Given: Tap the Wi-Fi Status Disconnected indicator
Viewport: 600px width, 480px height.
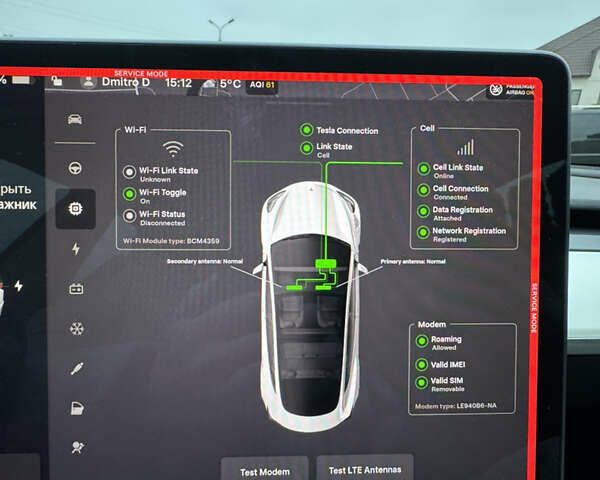Looking at the screenshot, I should pyautogui.click(x=129, y=216).
